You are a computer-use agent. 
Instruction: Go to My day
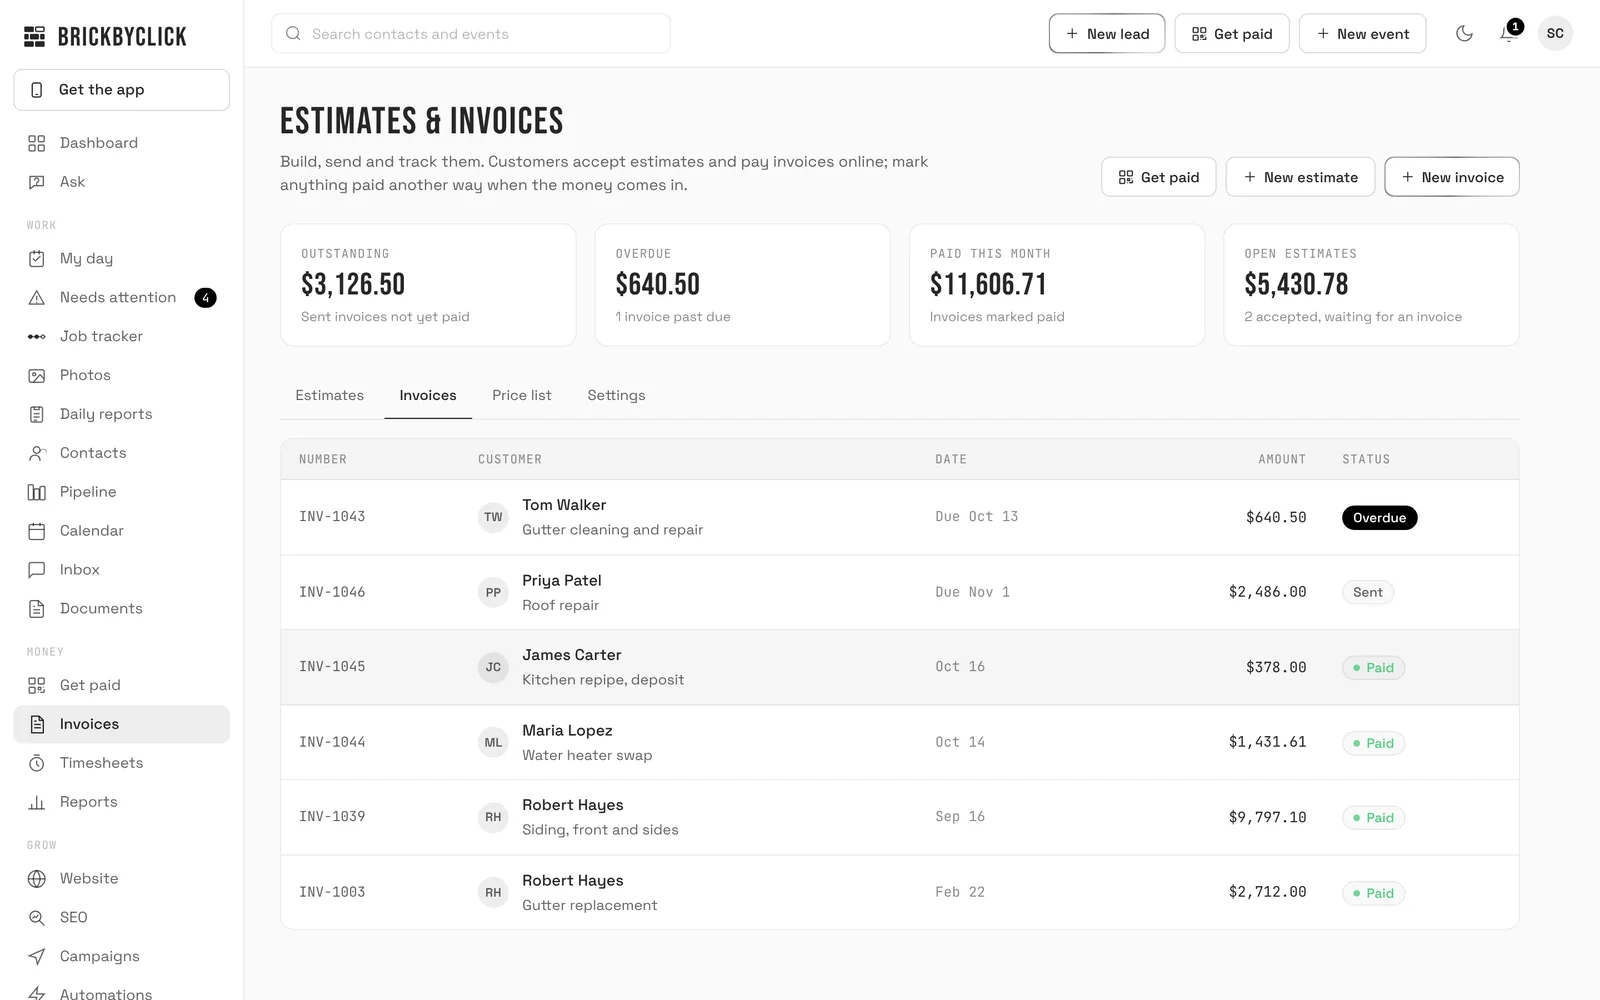tap(121, 259)
